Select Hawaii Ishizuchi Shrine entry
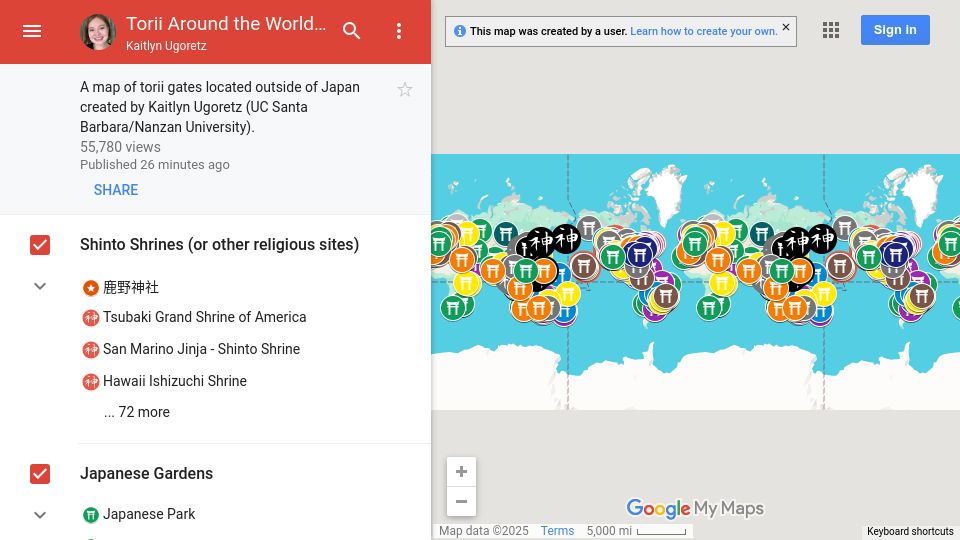The width and height of the screenshot is (960, 540). click(174, 381)
